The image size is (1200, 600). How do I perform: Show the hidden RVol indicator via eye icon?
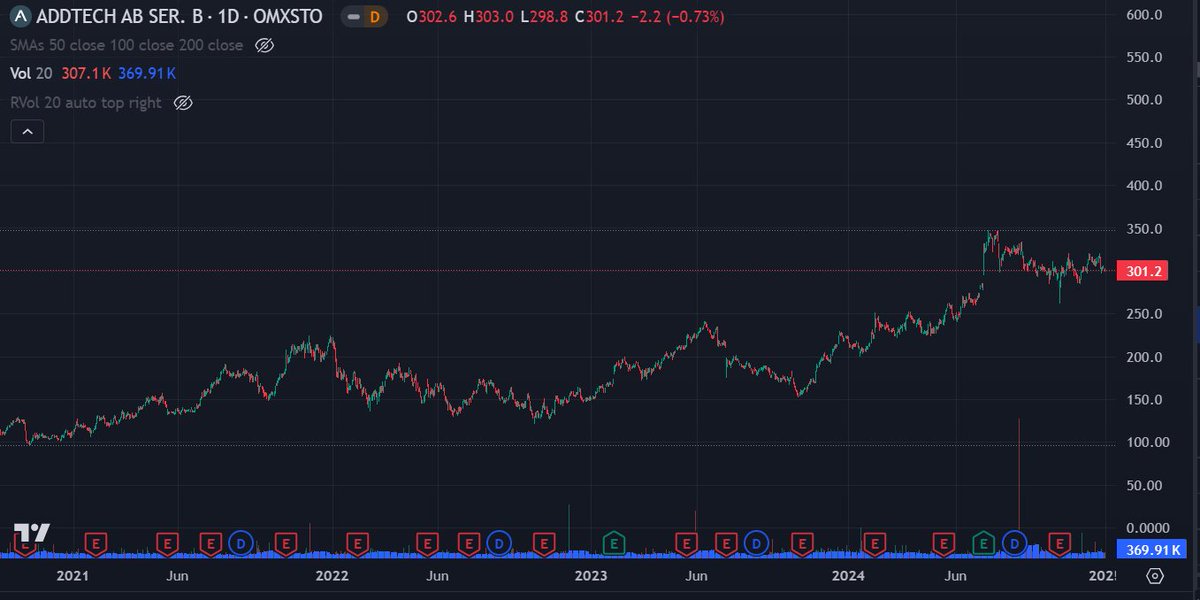(x=182, y=103)
